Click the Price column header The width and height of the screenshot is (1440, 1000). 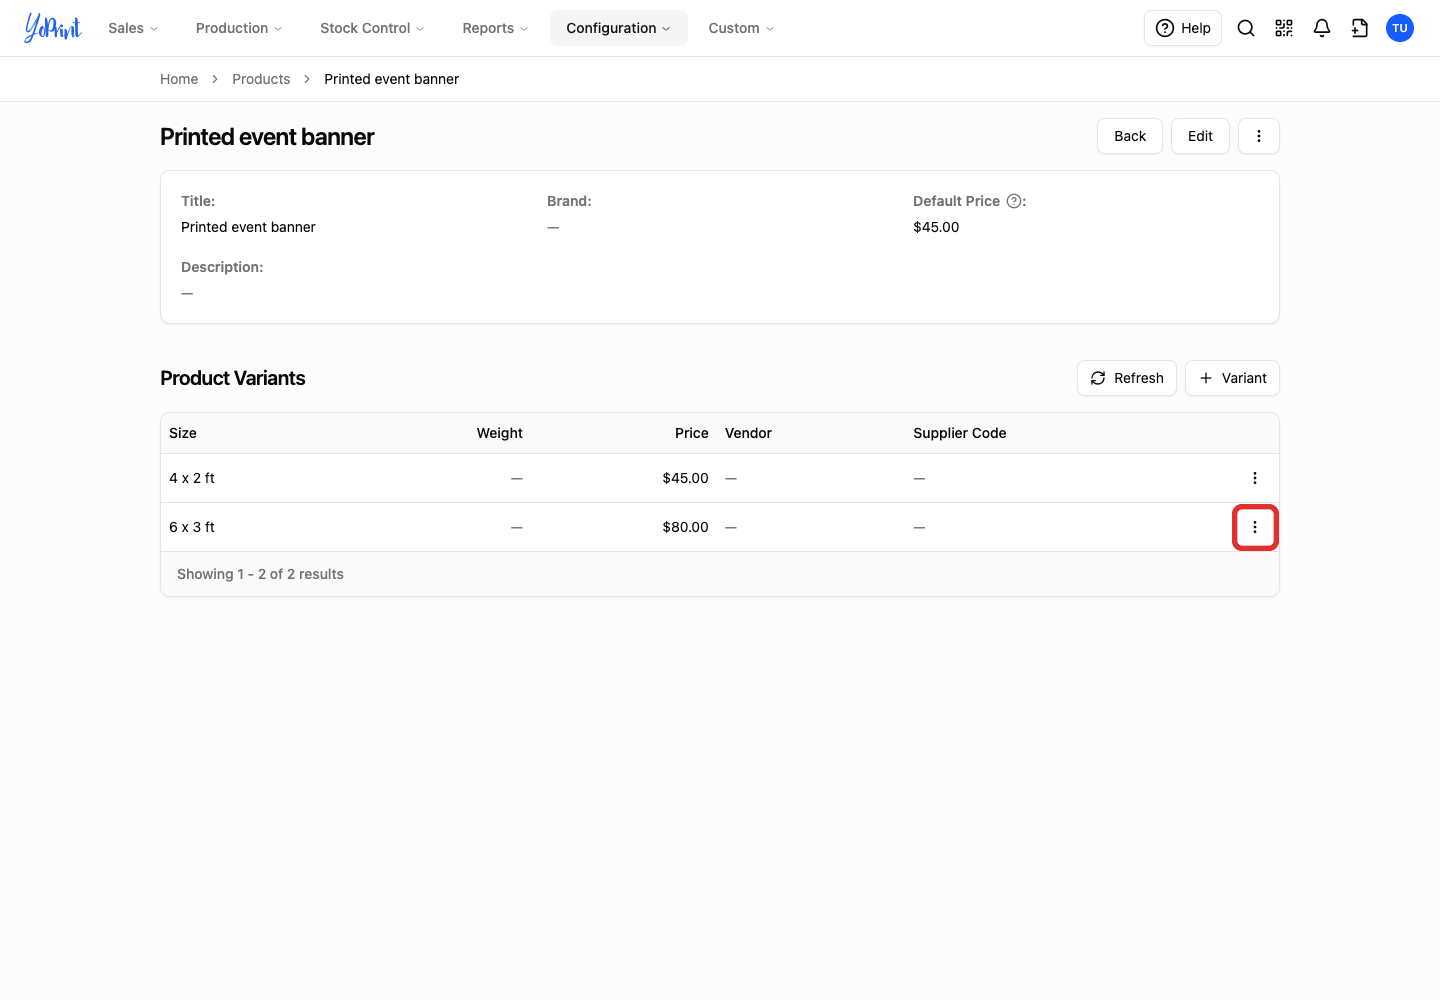(x=691, y=433)
